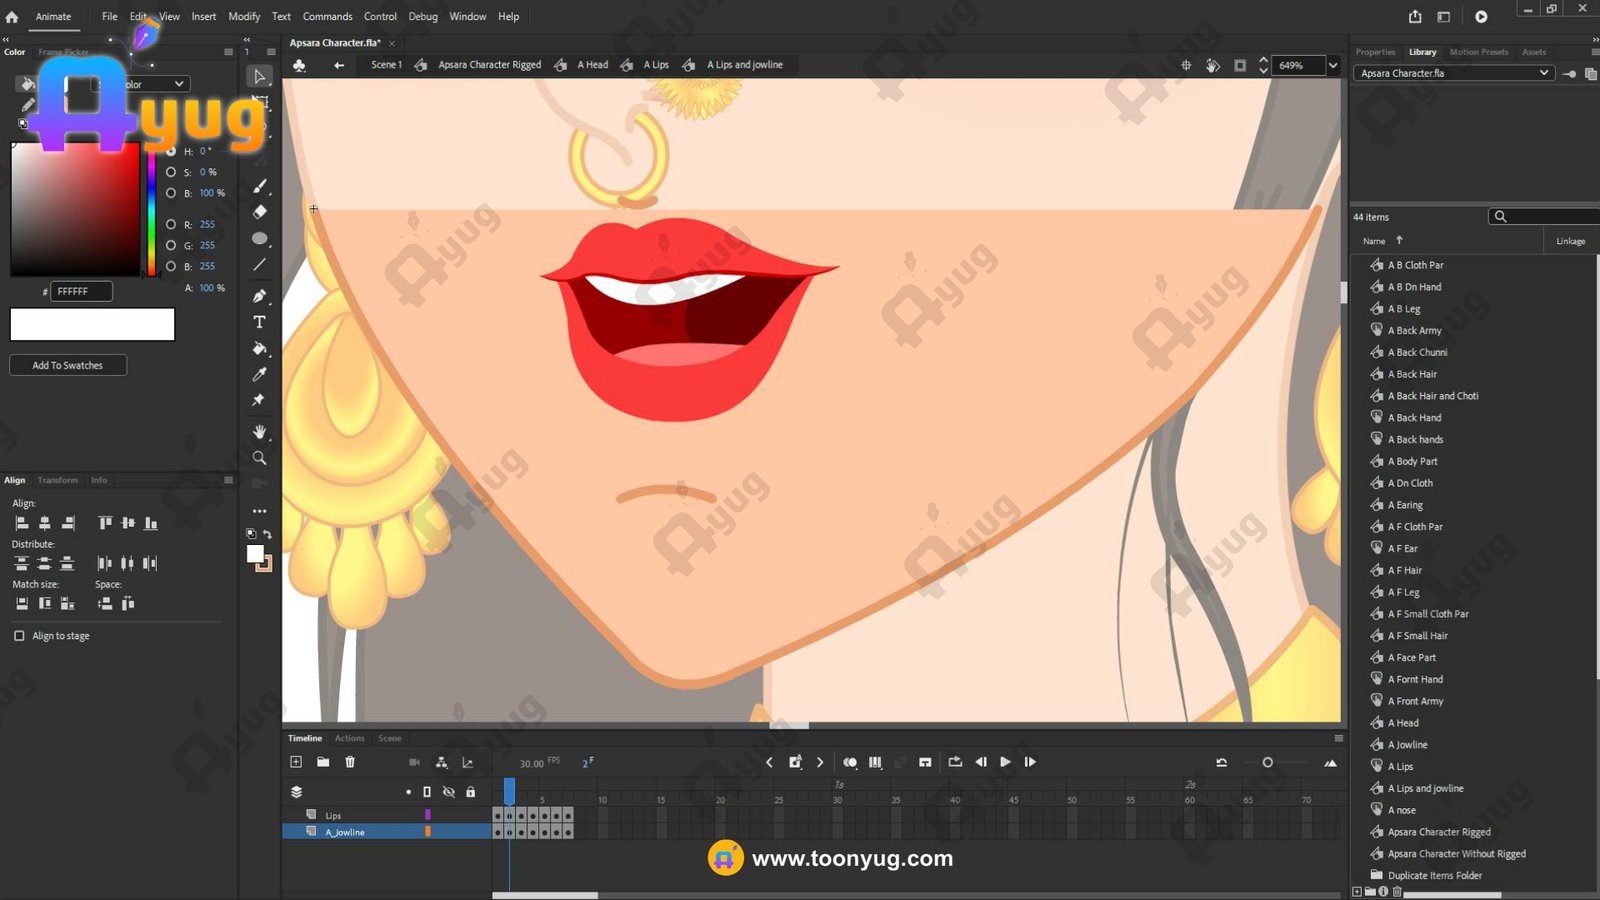Open the File menu
The image size is (1600, 900).
pyautogui.click(x=109, y=16)
